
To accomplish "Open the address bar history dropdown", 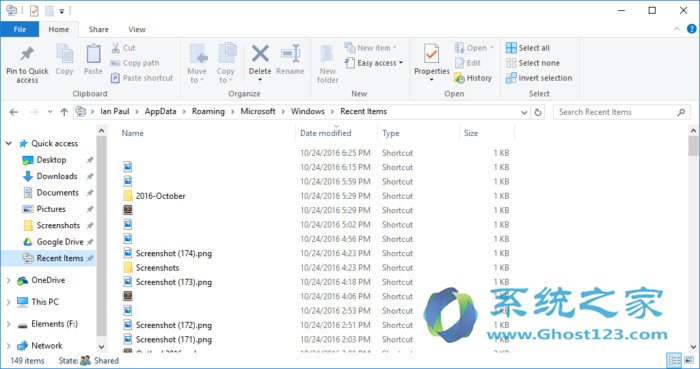I will point(524,112).
